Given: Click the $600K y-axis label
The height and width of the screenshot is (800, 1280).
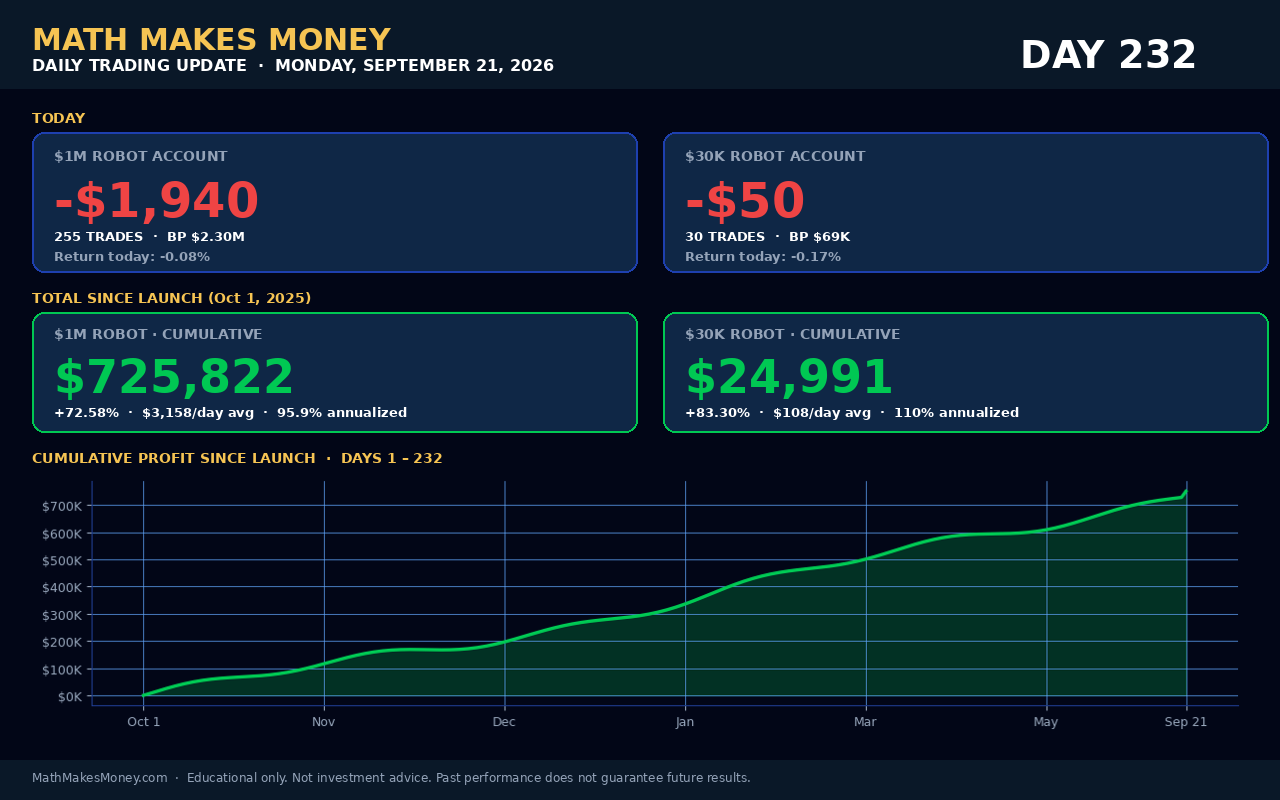Looking at the screenshot, I should pos(62,533).
